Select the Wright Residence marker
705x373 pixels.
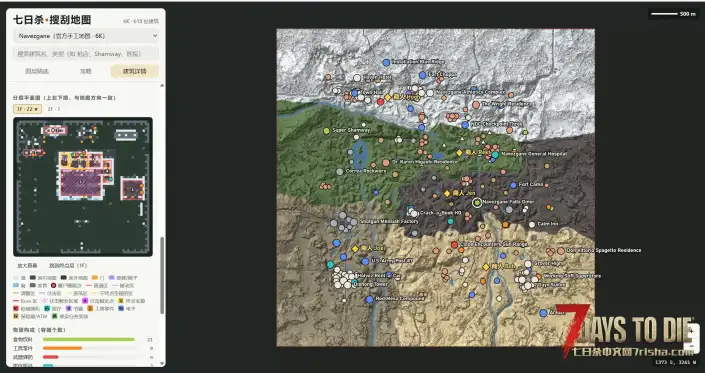coord(476,105)
